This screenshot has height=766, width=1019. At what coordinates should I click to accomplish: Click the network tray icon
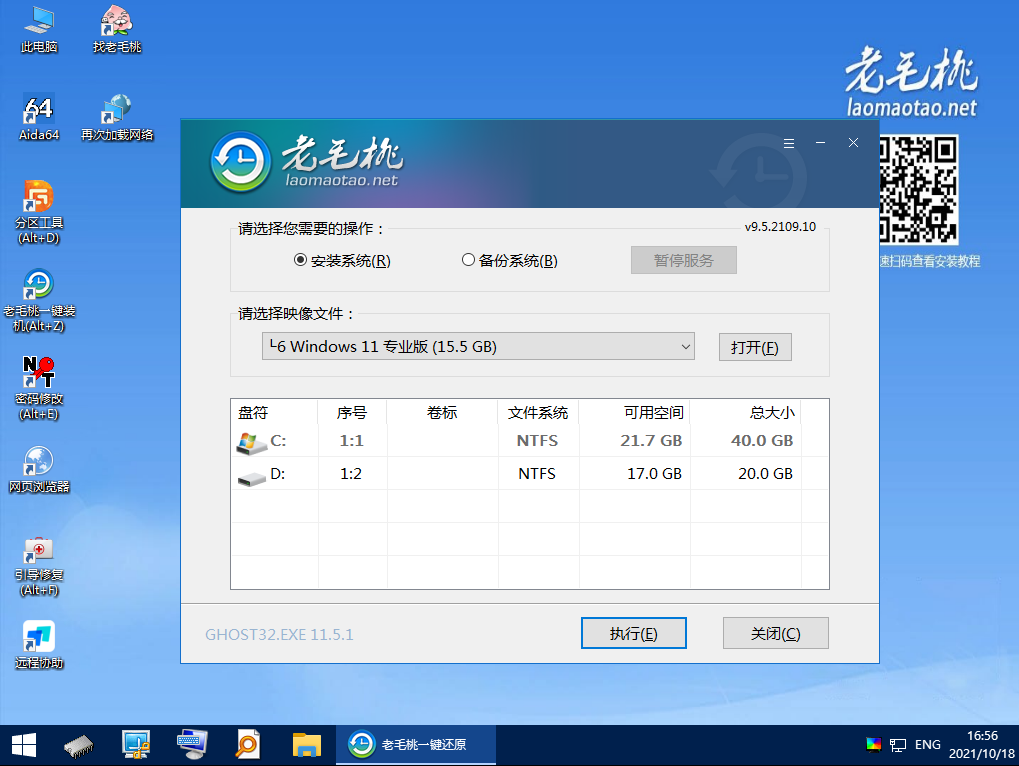tap(897, 745)
